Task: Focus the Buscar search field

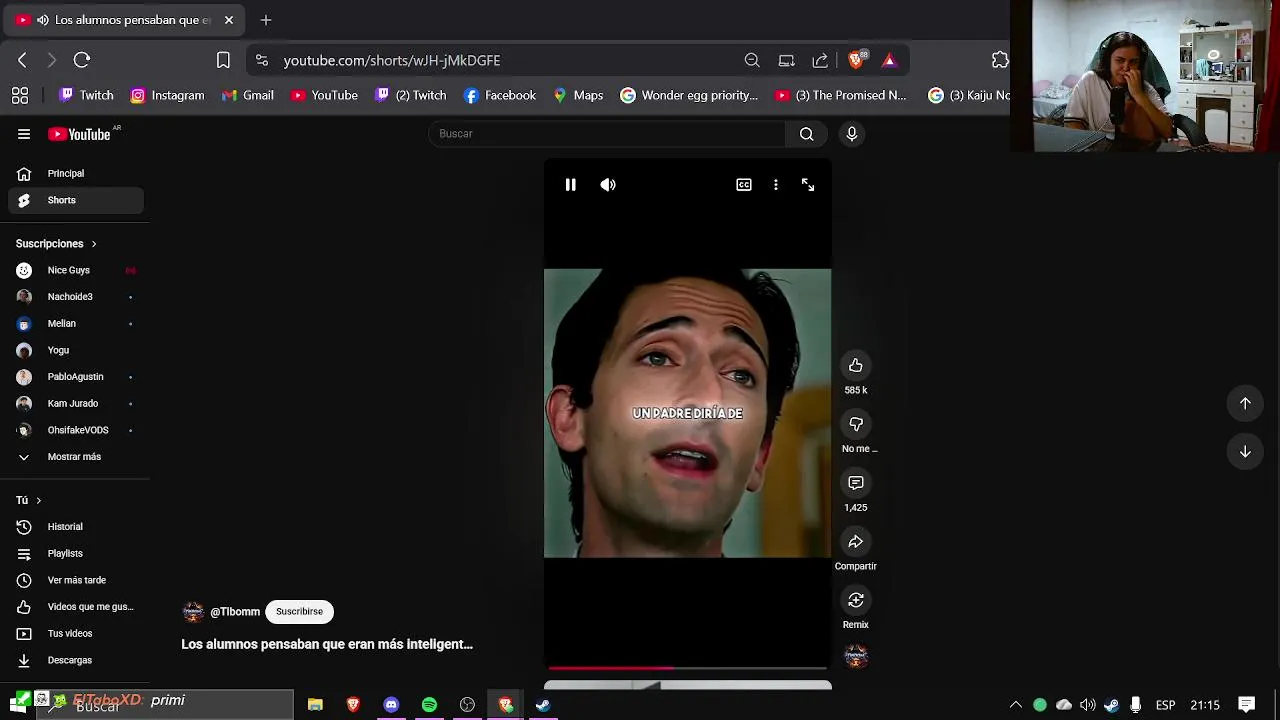Action: click(x=607, y=134)
